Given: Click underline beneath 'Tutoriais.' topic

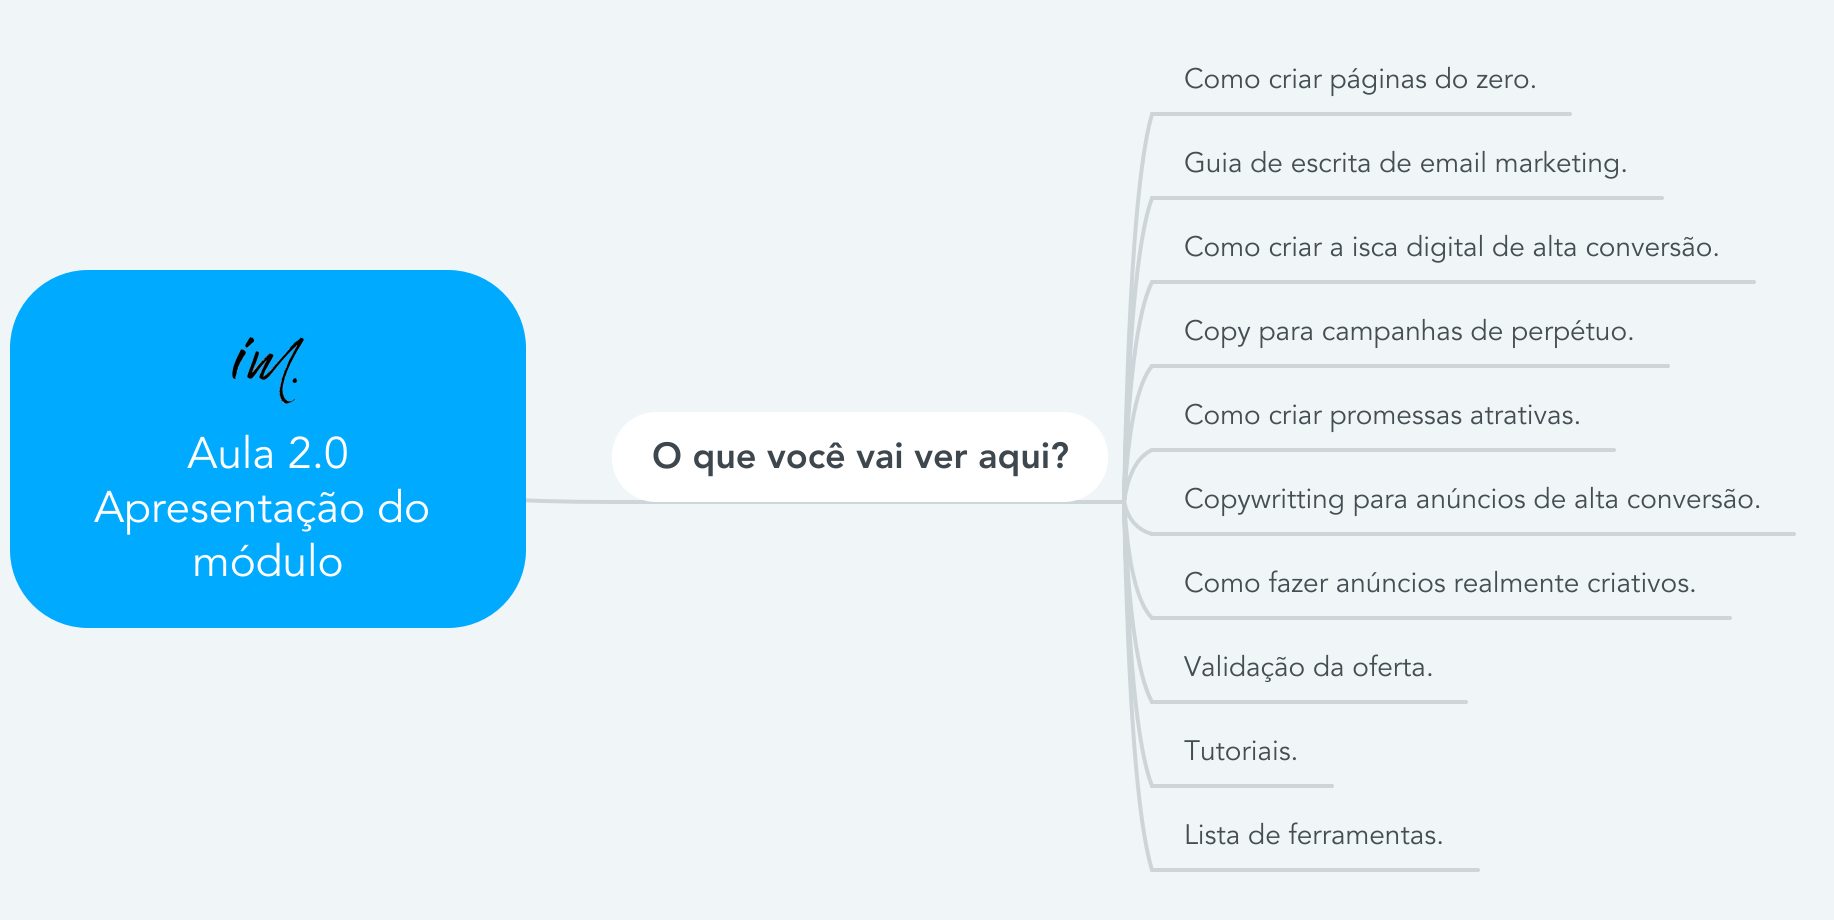Looking at the screenshot, I should [1242, 786].
